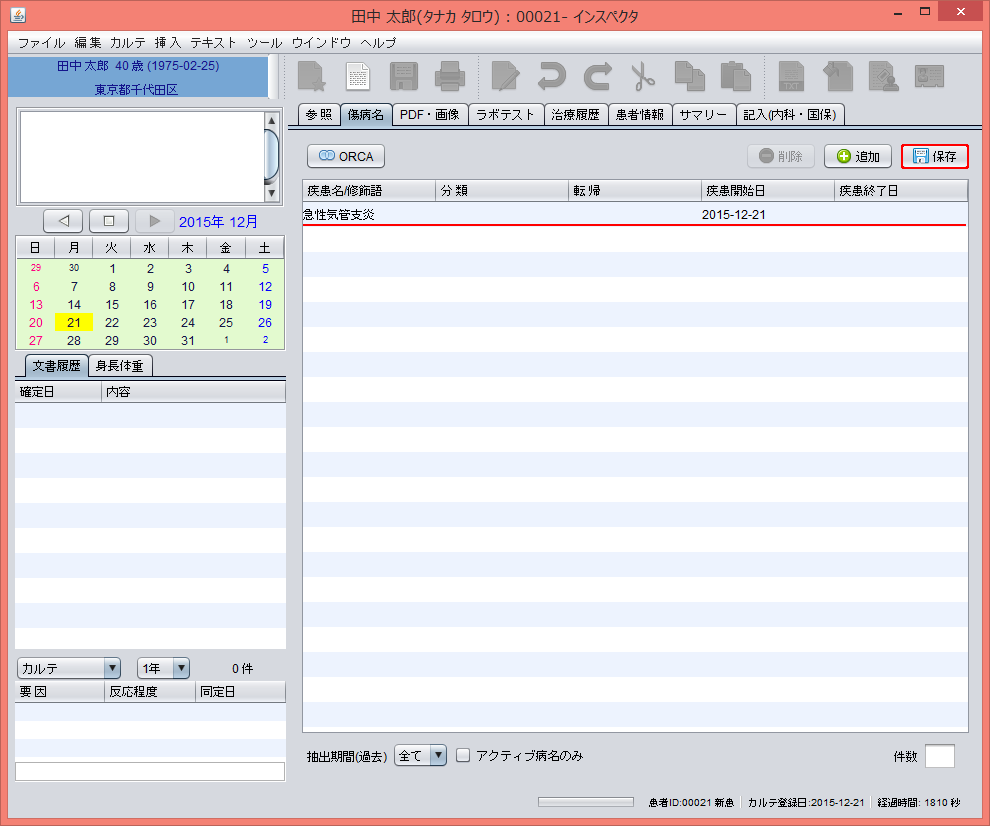Expand the カルテ dropdown list
Viewport: 990px width, 826px height.
[x=68, y=668]
